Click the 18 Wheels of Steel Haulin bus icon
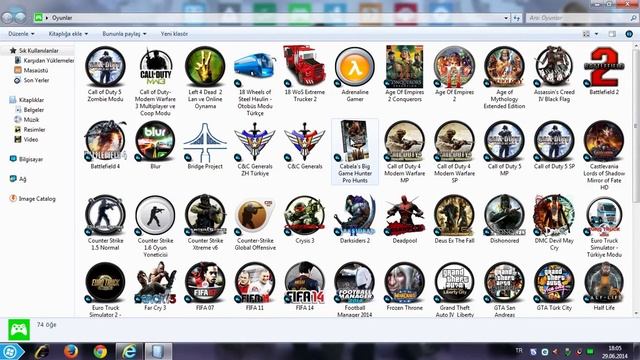The height and width of the screenshot is (360, 640). coord(255,67)
